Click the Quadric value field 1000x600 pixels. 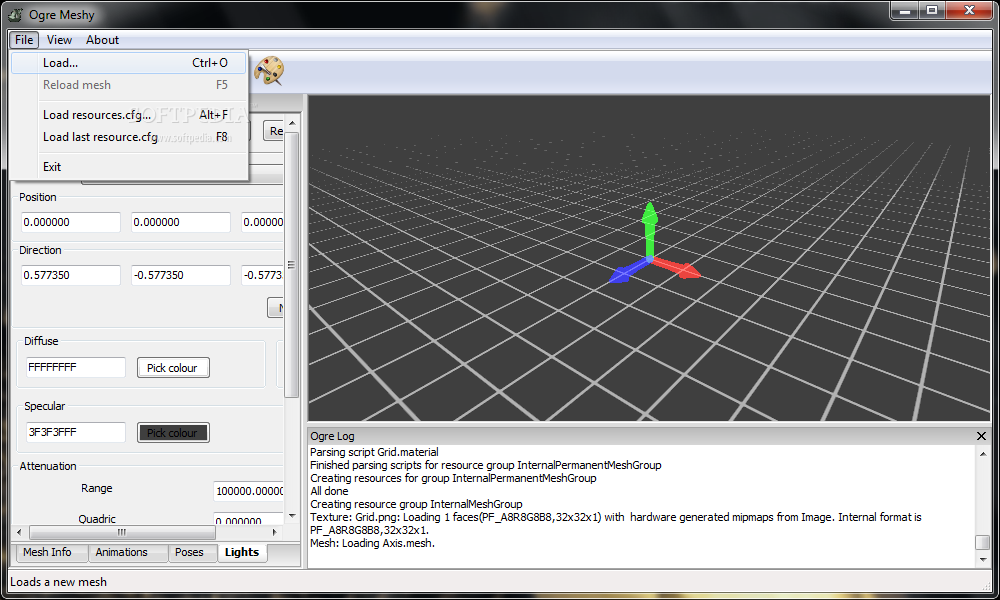[249, 519]
